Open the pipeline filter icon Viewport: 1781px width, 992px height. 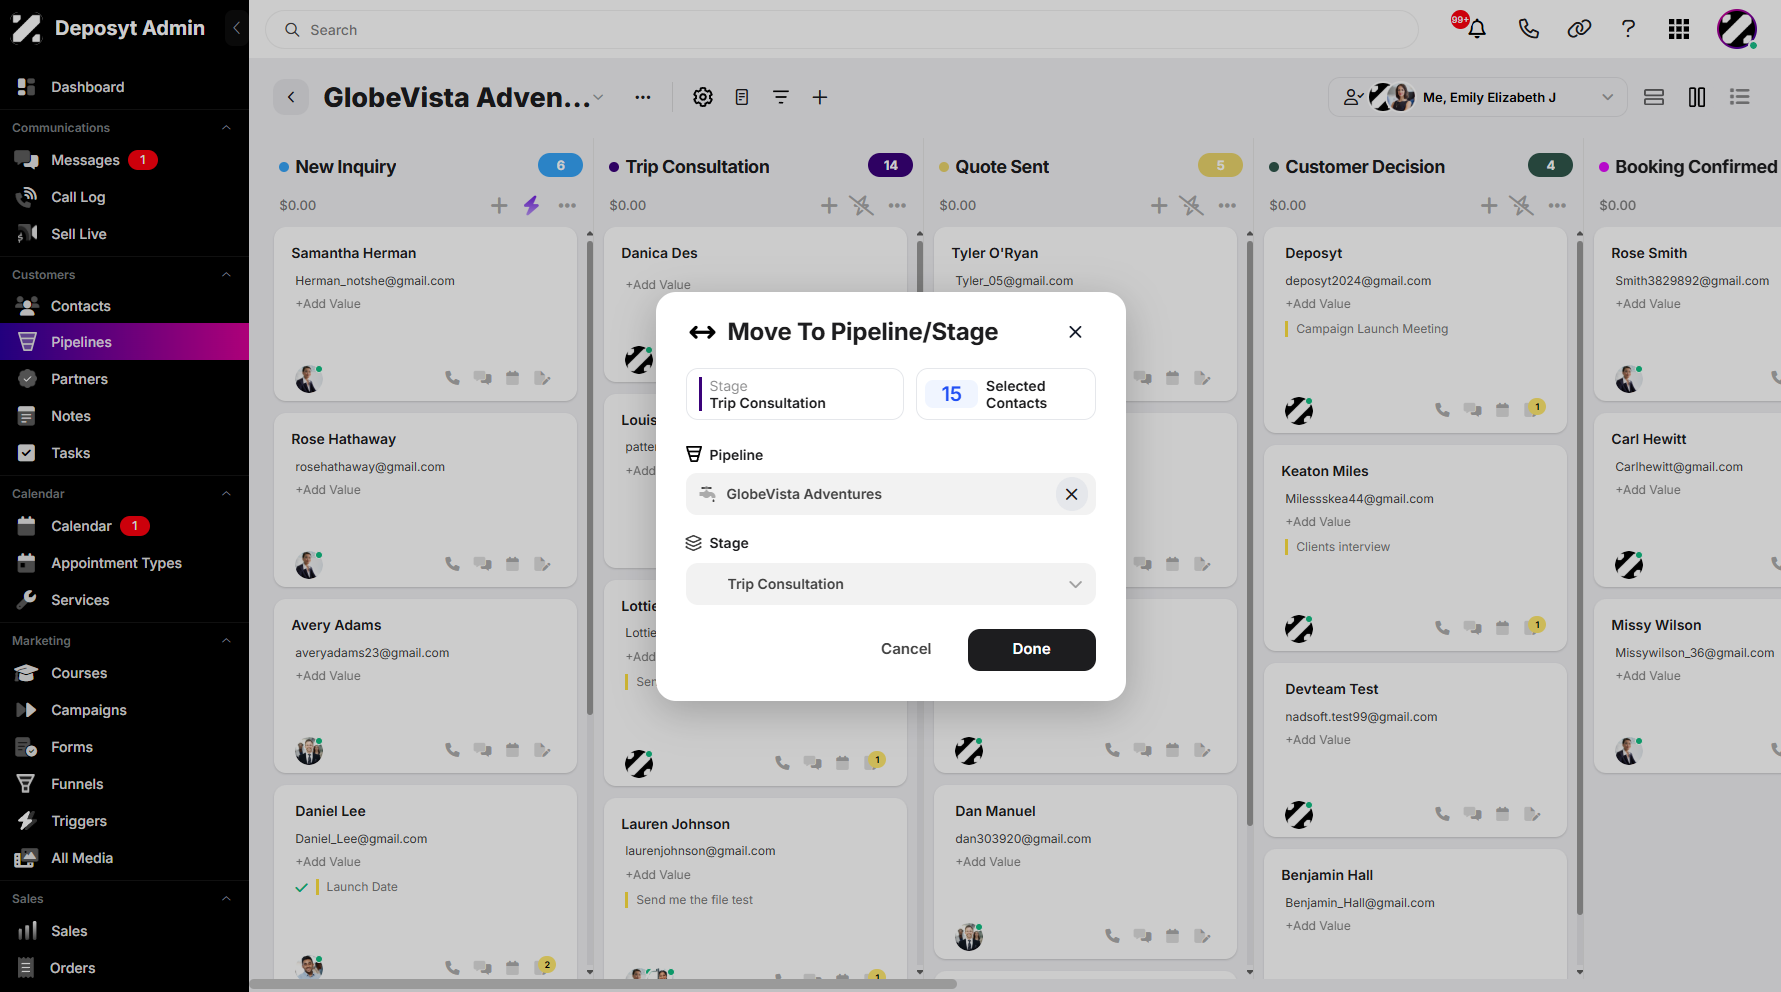781,97
